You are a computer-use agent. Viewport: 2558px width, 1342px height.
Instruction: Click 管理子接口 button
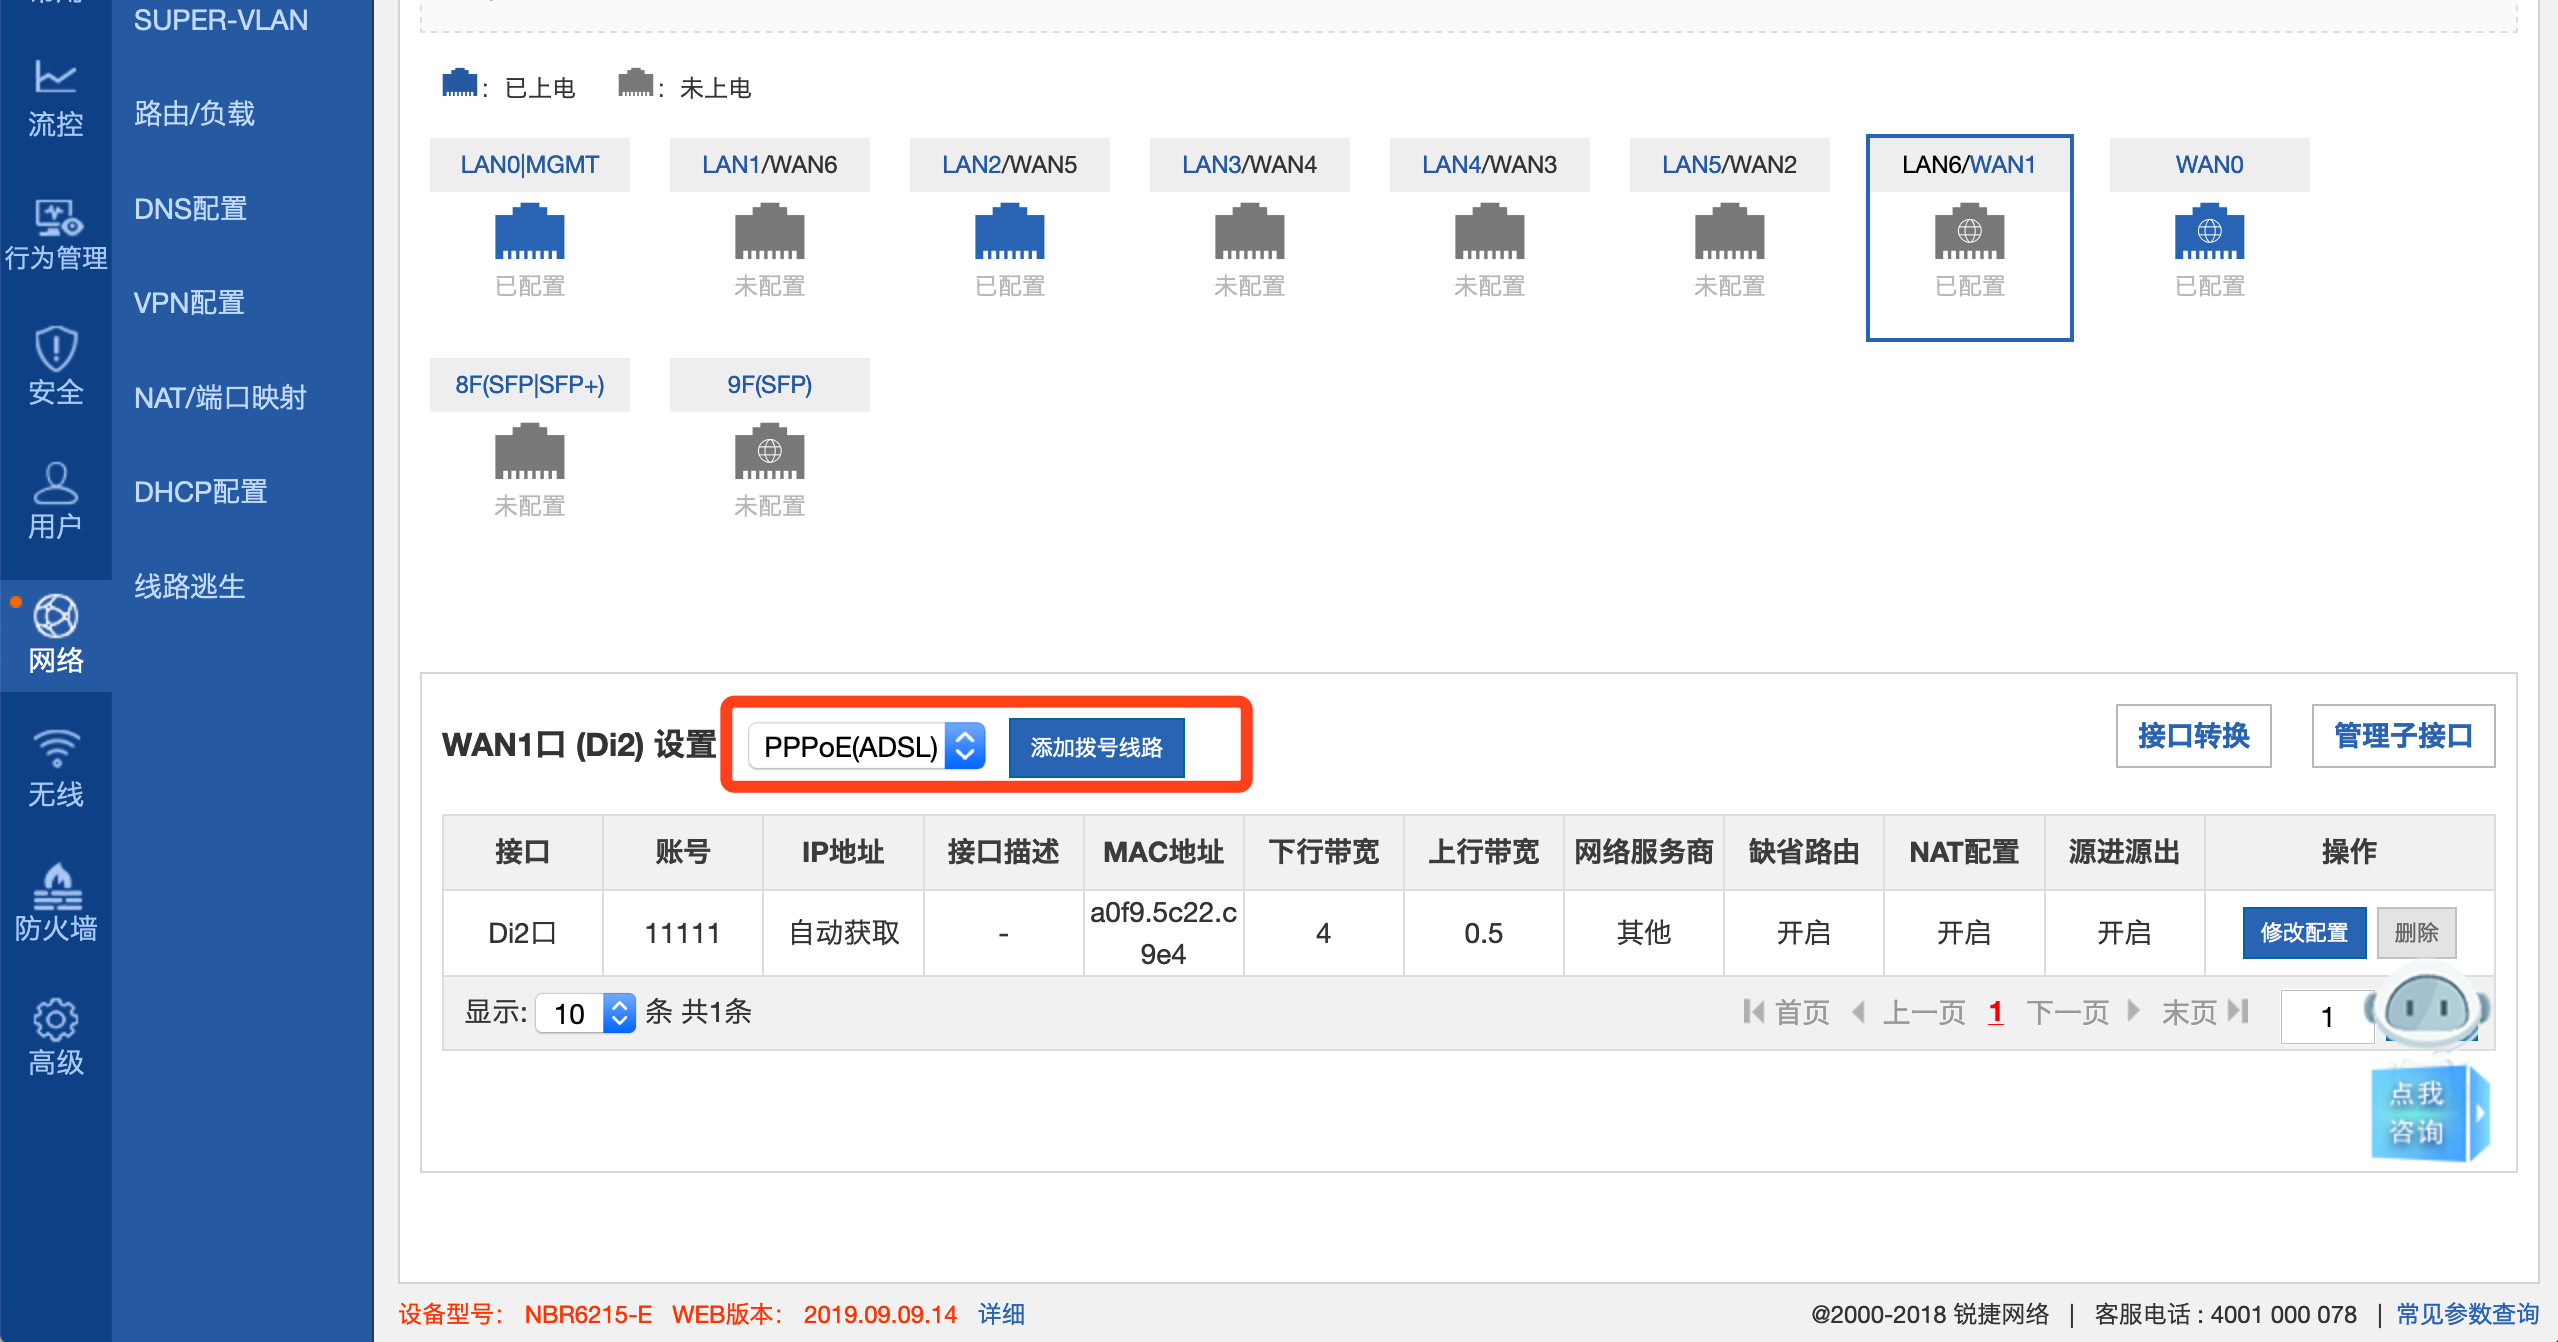(2404, 736)
